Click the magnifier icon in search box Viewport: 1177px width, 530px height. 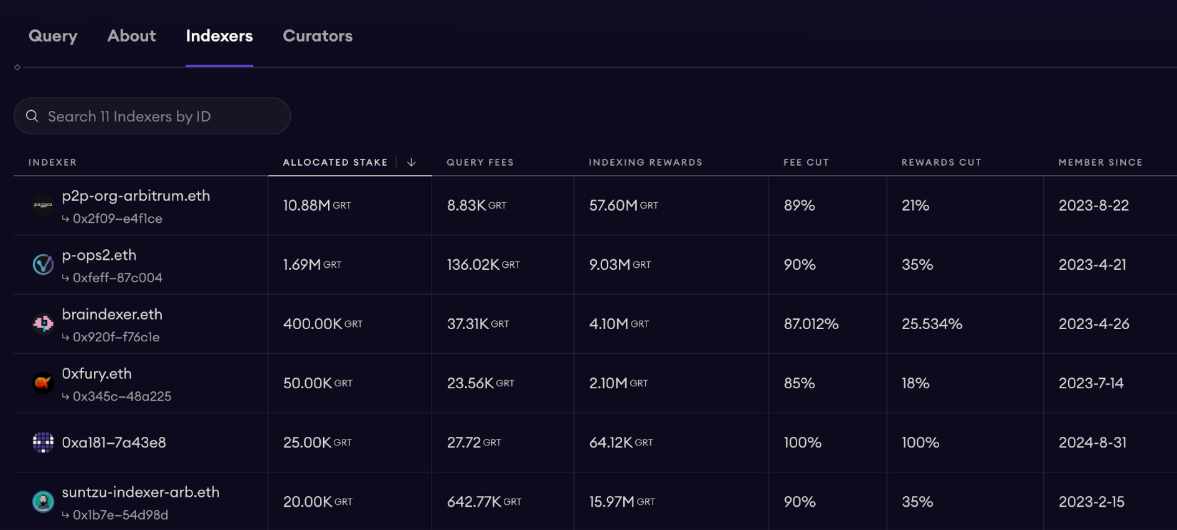(x=32, y=117)
